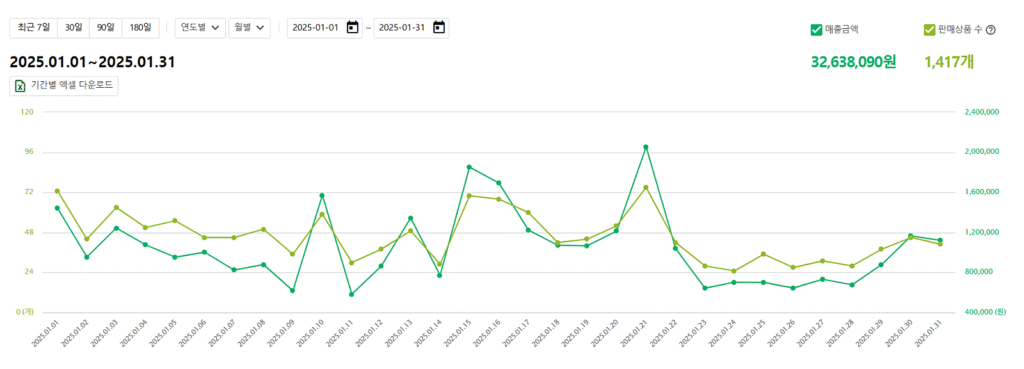Click the 1,600,000 right axis label
1024x369 pixels.
tap(982, 192)
